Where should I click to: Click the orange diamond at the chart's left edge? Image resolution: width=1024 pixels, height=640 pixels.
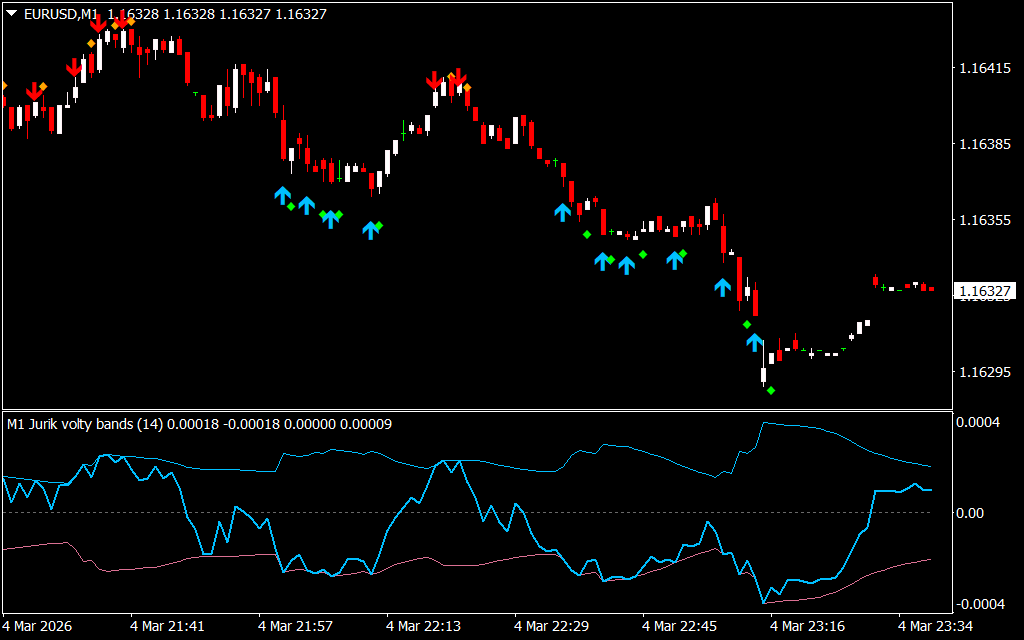(3, 86)
